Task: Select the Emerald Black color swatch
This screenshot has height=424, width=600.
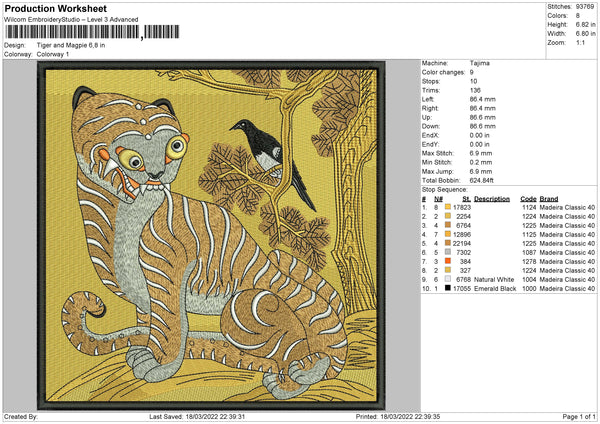Action: (x=447, y=288)
